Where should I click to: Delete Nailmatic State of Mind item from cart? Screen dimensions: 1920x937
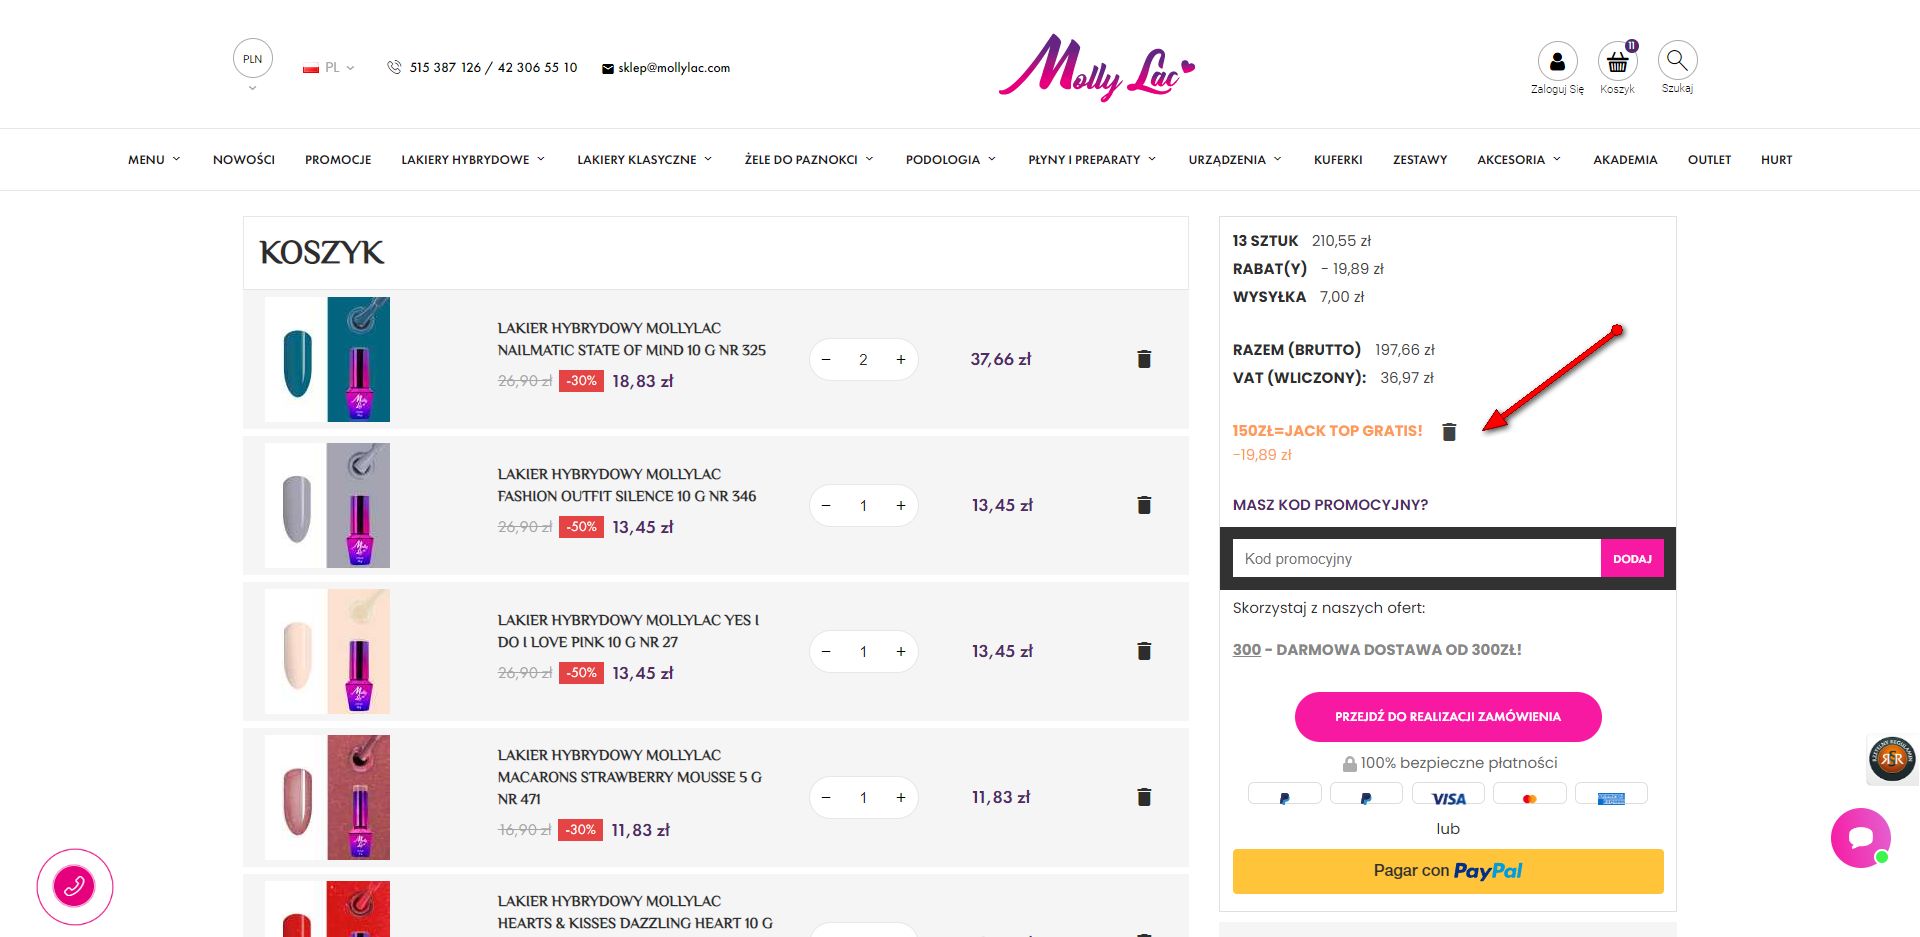(x=1144, y=359)
